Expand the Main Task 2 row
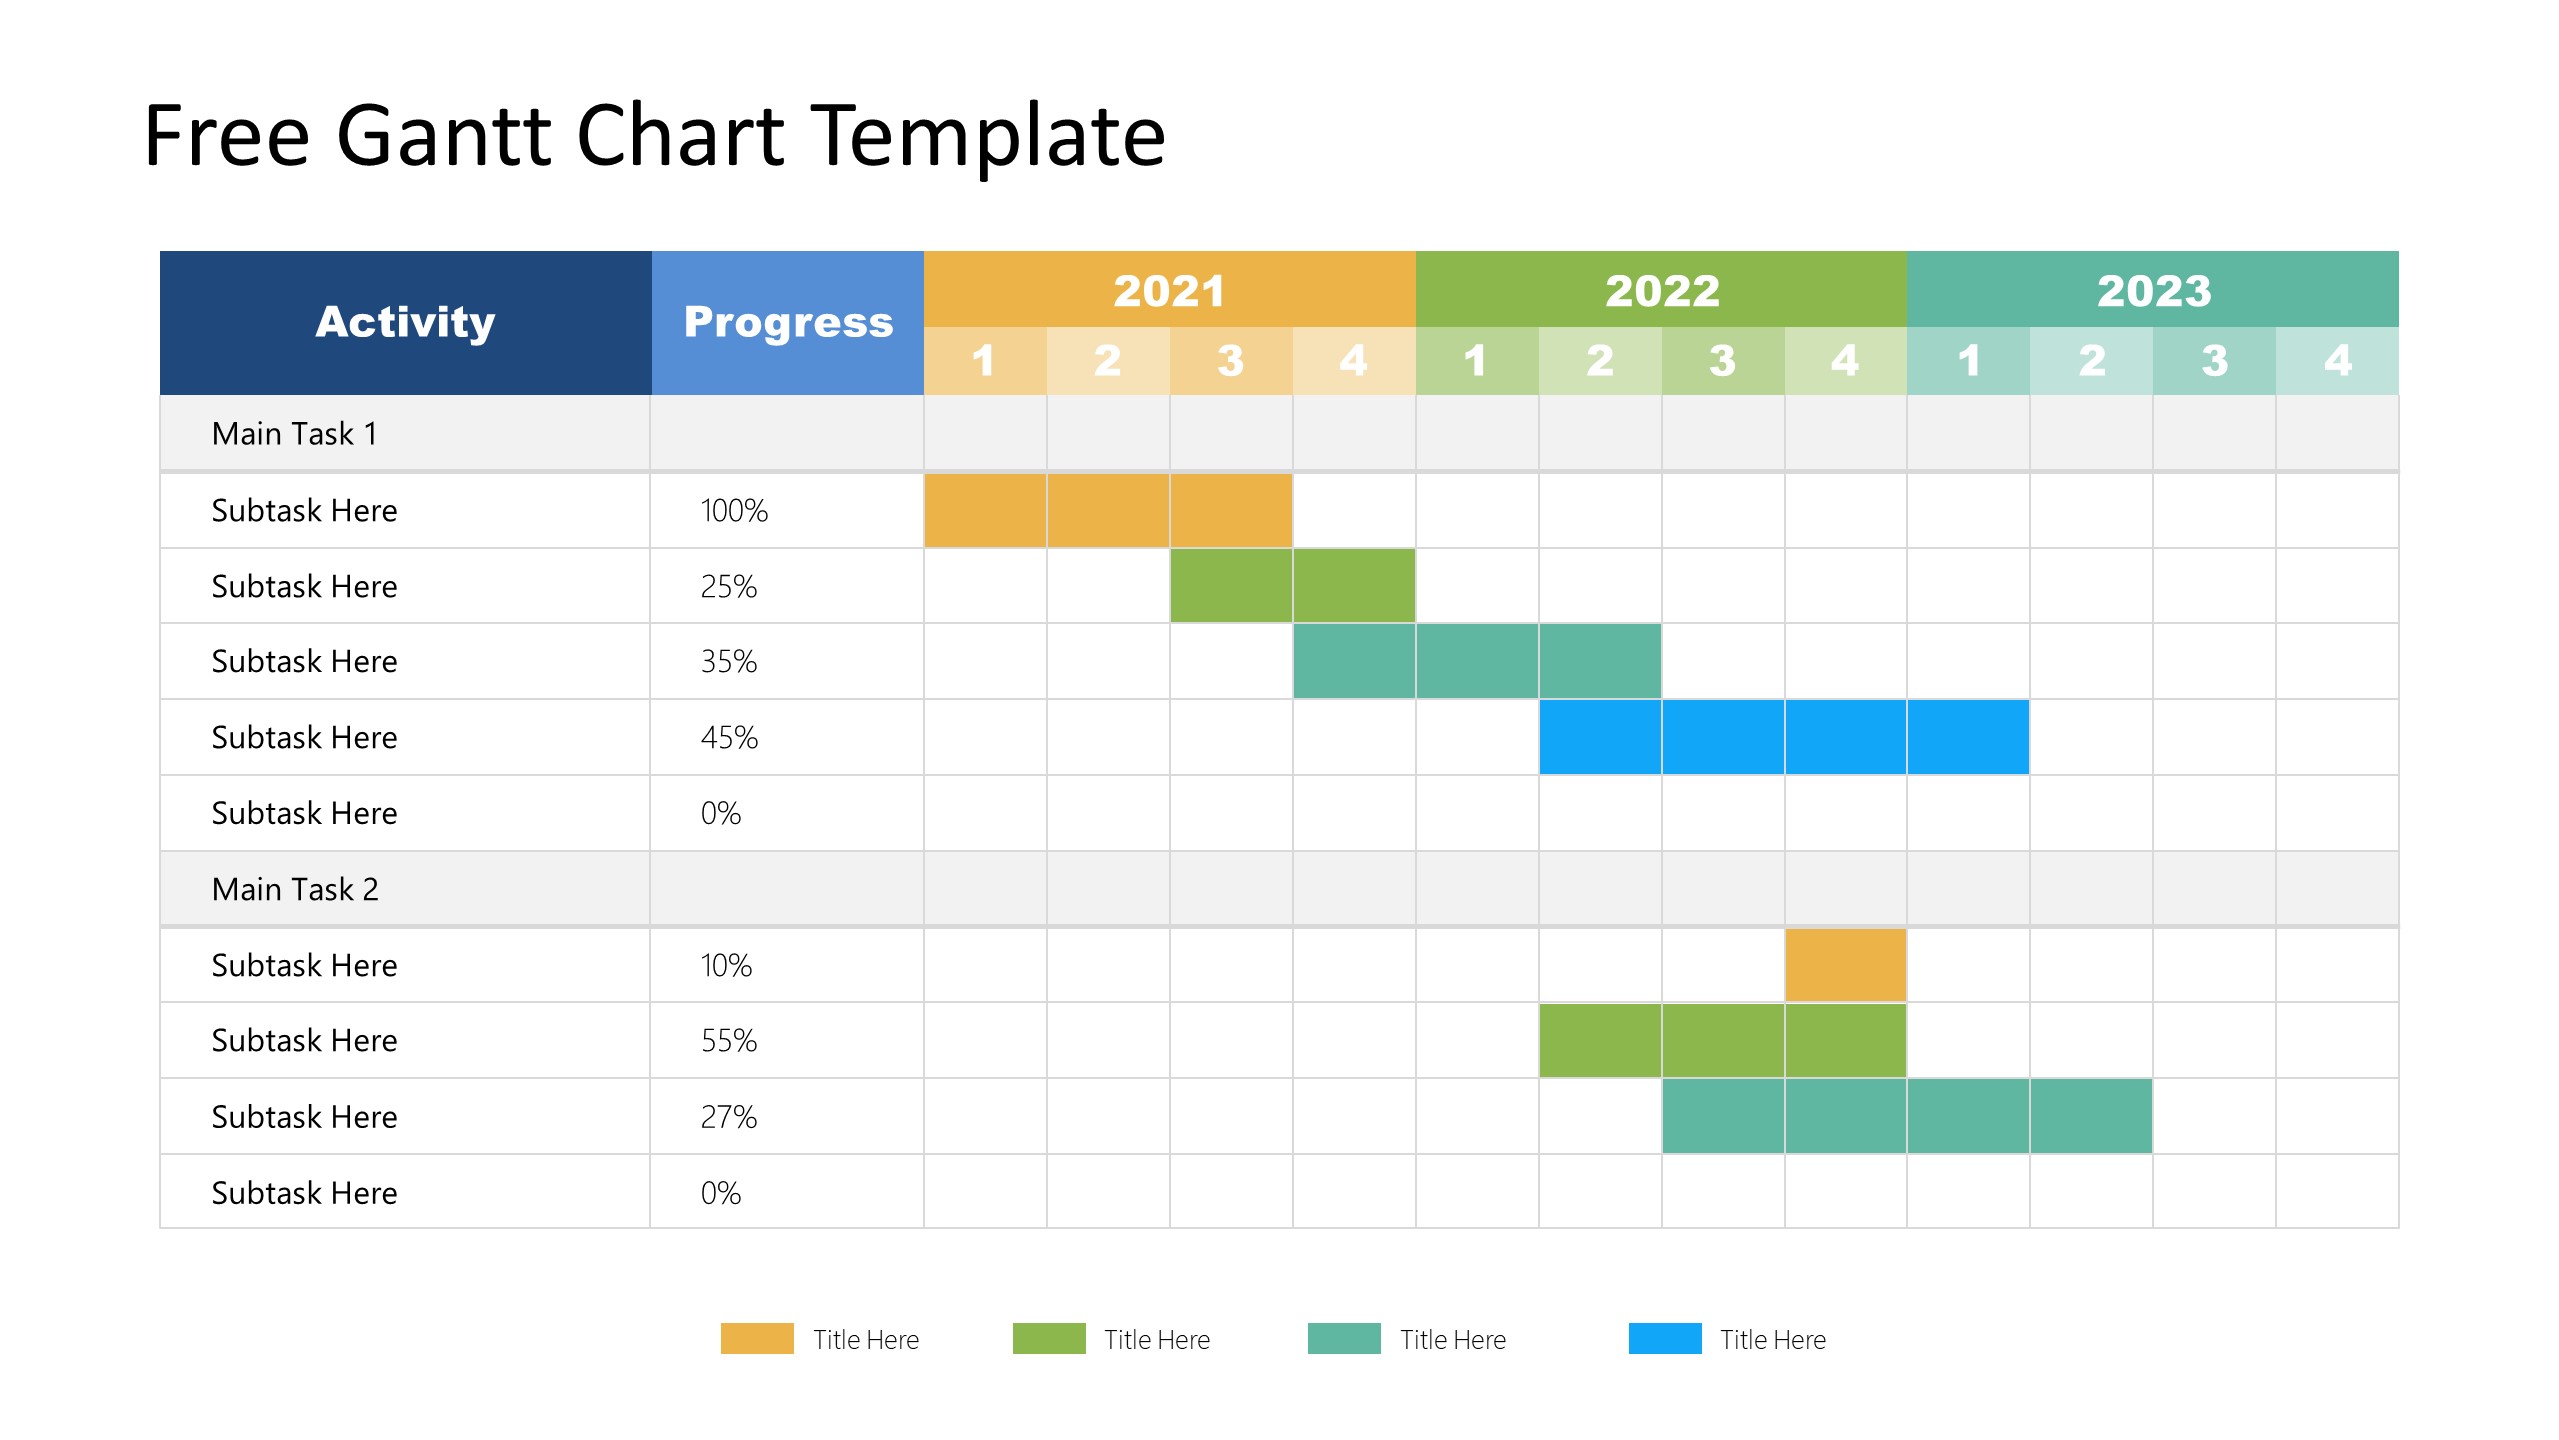 point(299,897)
